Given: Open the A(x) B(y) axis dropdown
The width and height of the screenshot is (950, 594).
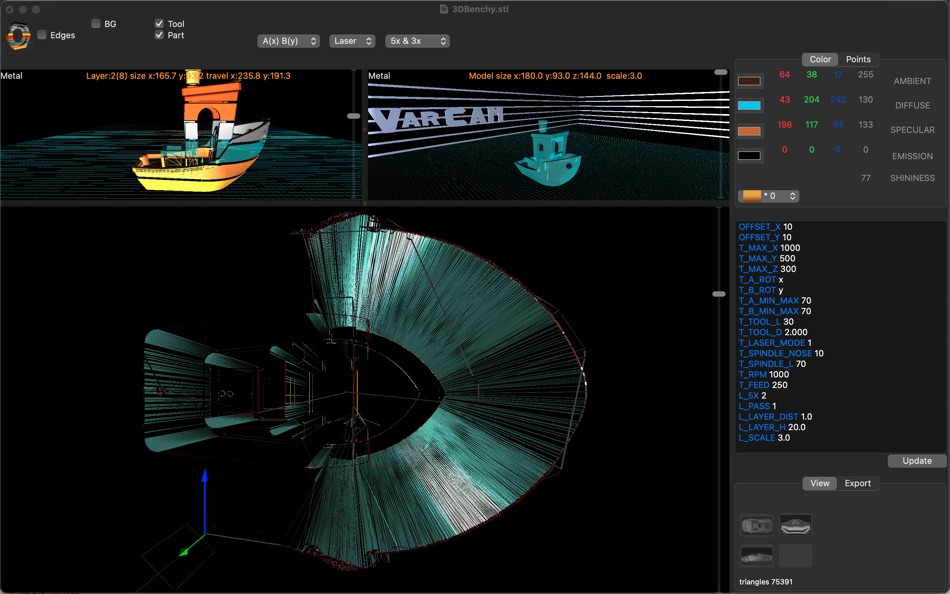Looking at the screenshot, I should pyautogui.click(x=288, y=41).
